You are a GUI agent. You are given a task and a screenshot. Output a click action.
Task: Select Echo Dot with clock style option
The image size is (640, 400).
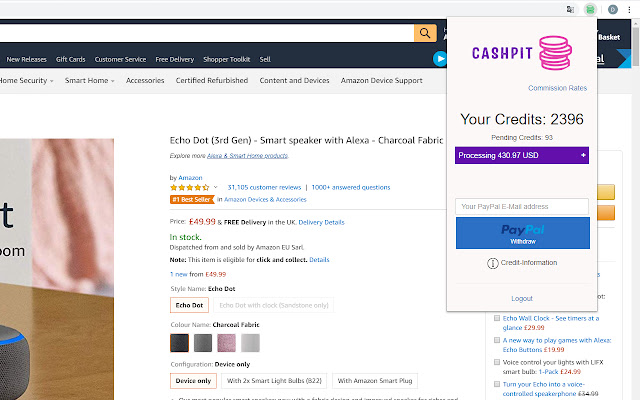273,305
